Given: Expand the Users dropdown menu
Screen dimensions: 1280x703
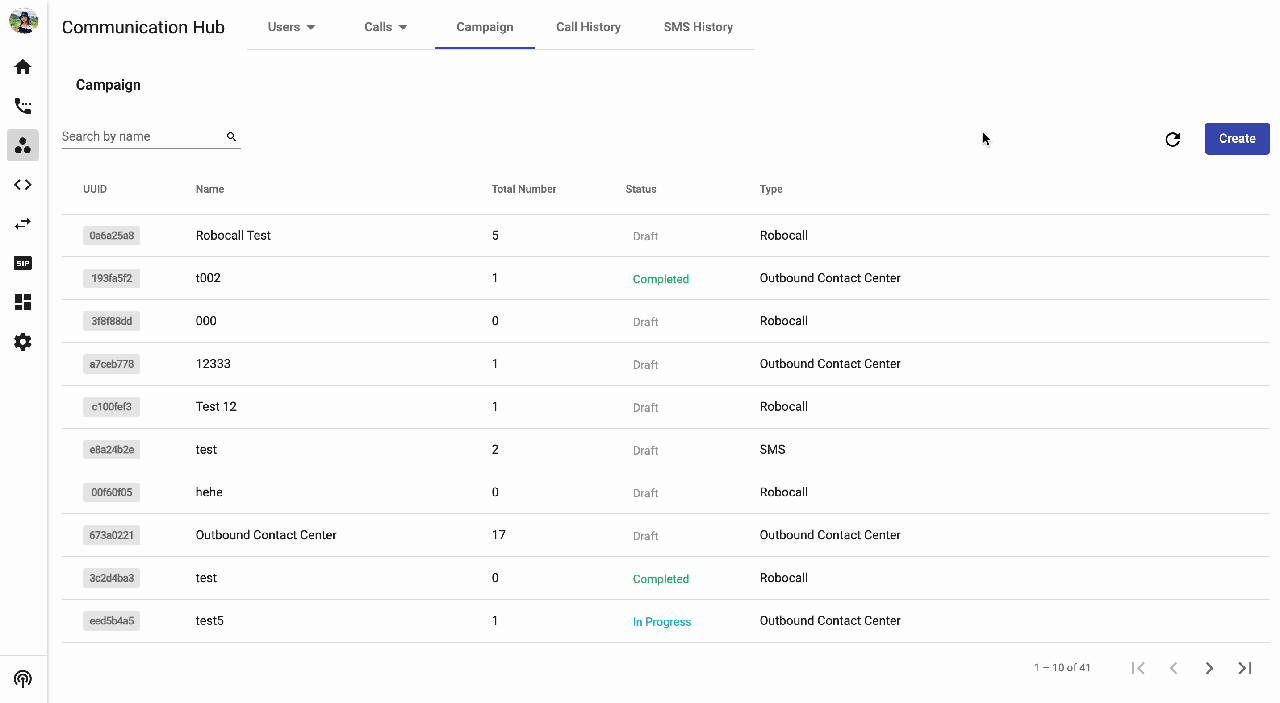Looking at the screenshot, I should tap(291, 27).
